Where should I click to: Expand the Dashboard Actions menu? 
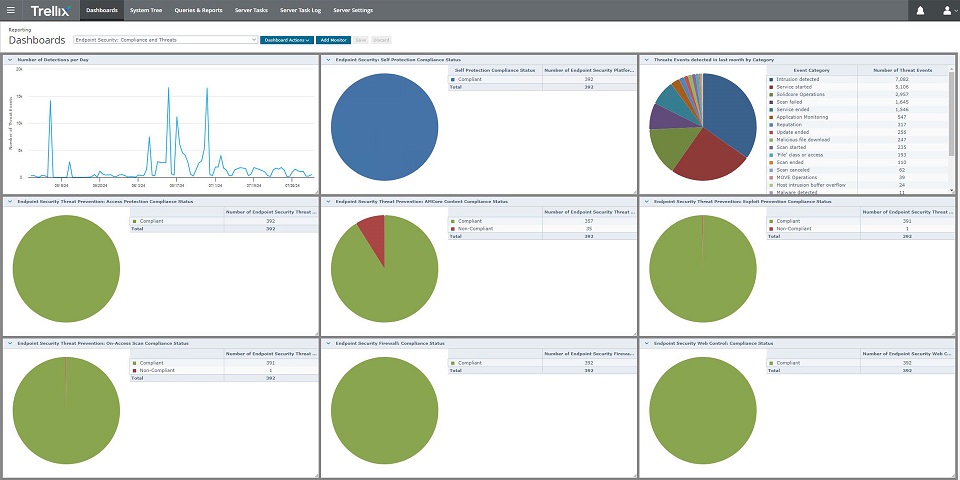coord(287,40)
